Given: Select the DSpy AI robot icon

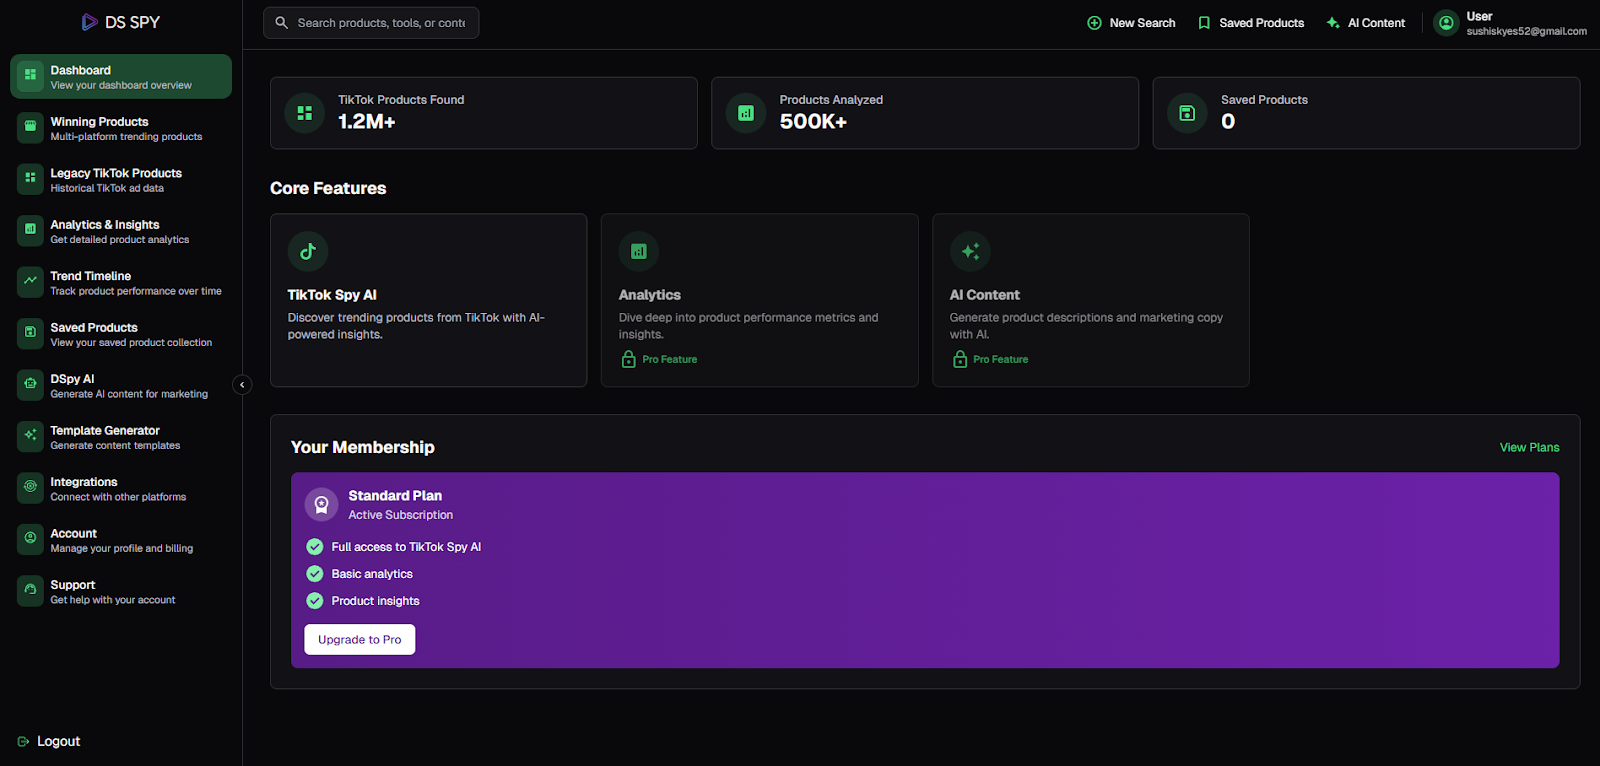Looking at the screenshot, I should tap(30, 385).
